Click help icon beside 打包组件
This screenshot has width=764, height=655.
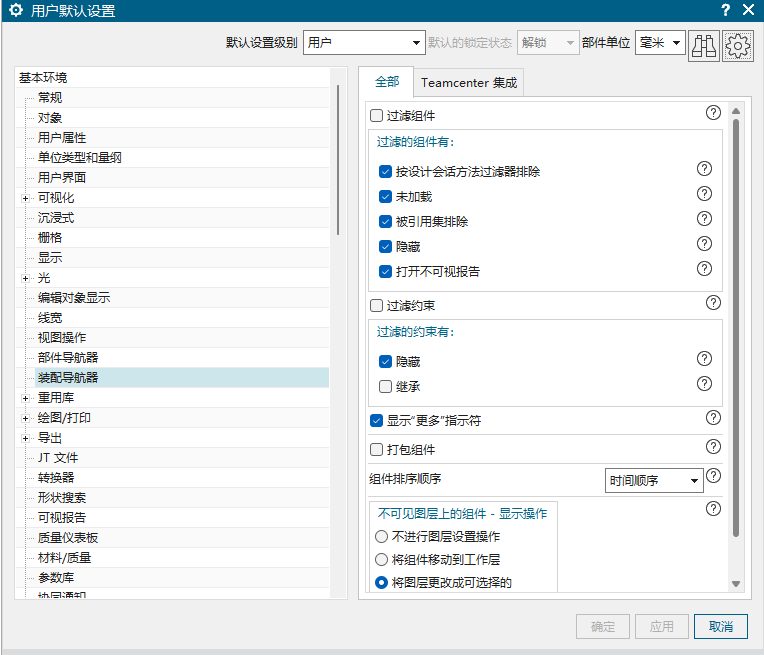[713, 446]
